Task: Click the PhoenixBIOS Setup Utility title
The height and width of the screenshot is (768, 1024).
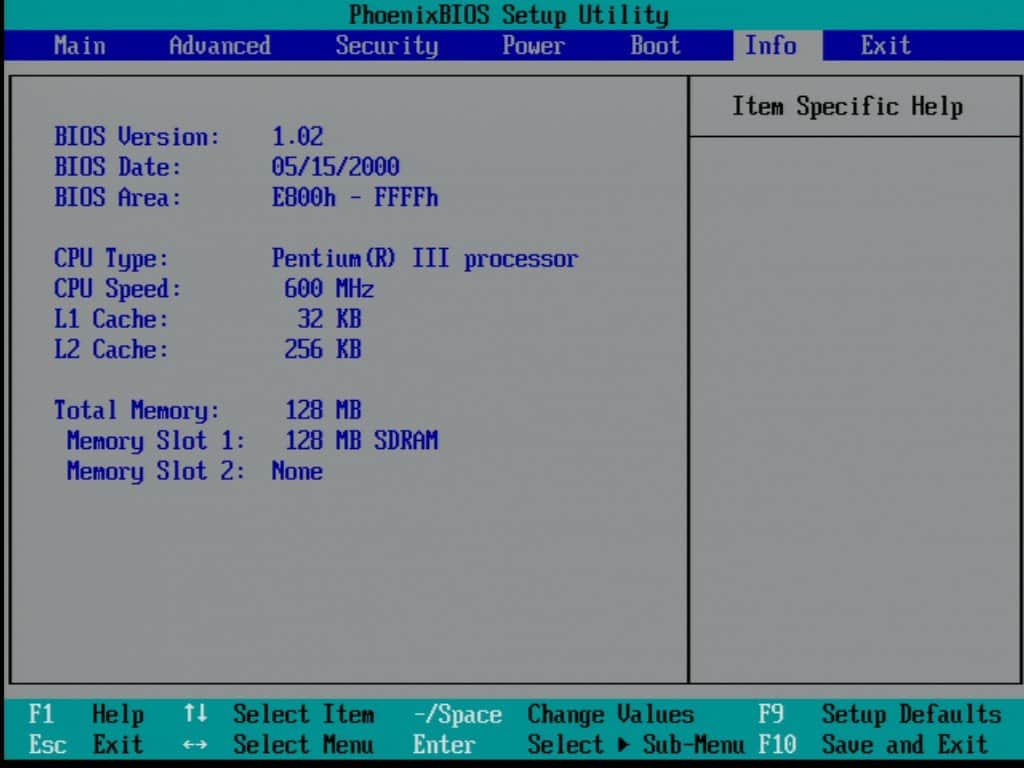Action: [x=509, y=15]
